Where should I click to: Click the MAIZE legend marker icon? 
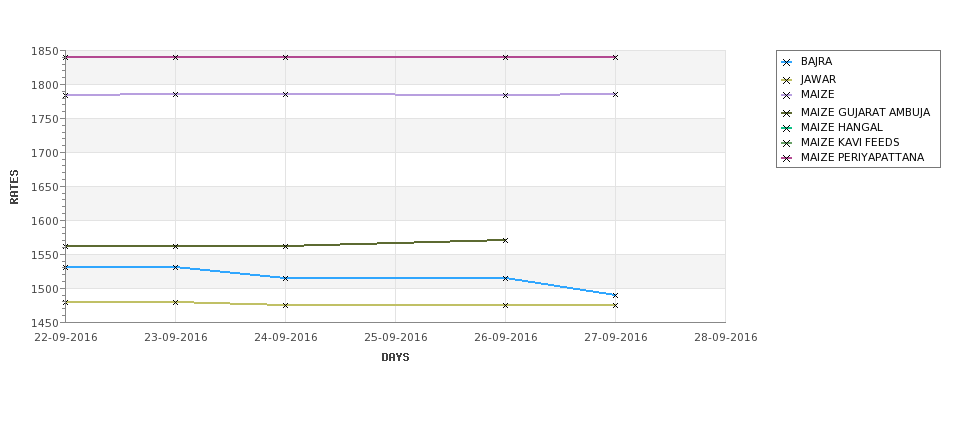787,95
